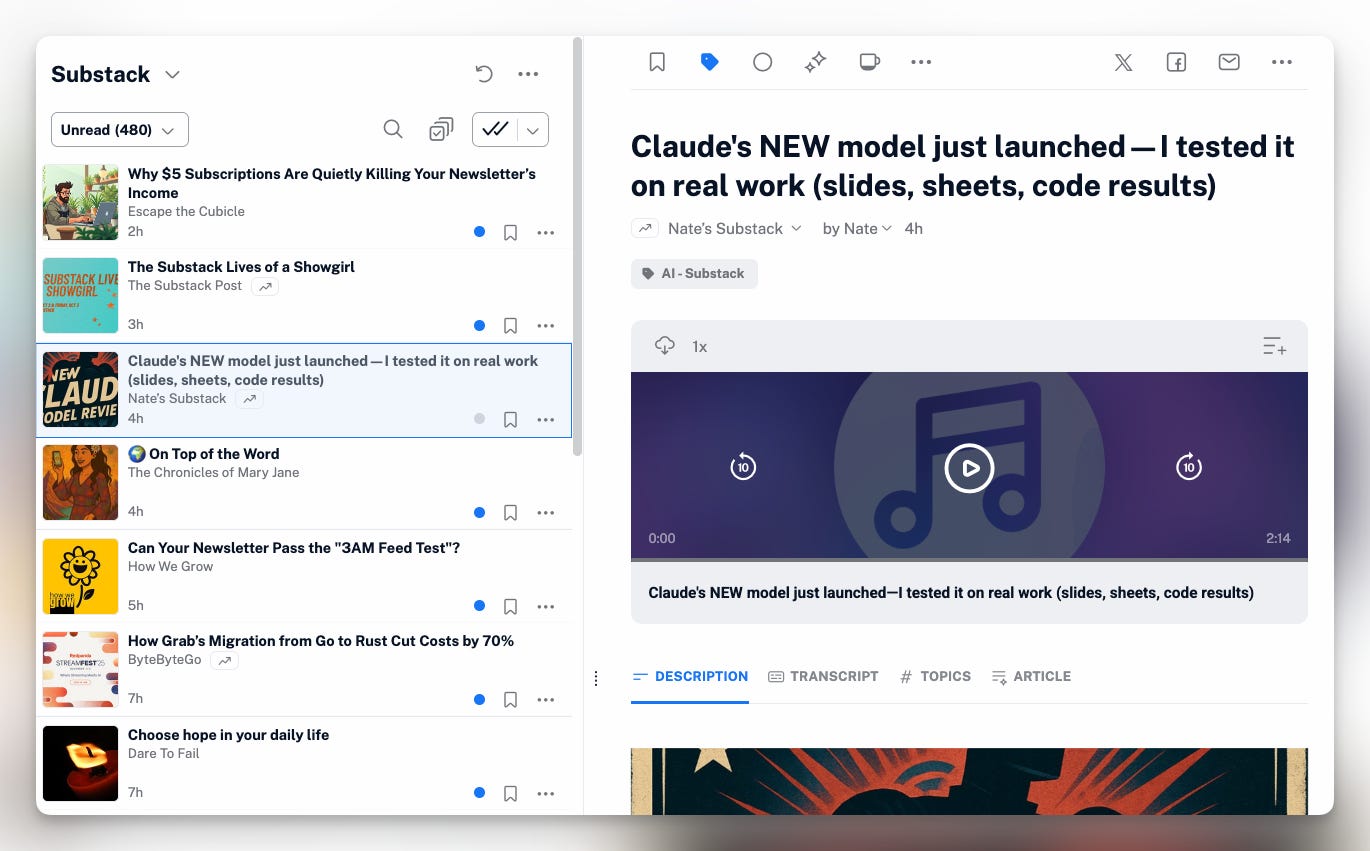Click the AI sparkle icon in toolbar

coord(815,62)
